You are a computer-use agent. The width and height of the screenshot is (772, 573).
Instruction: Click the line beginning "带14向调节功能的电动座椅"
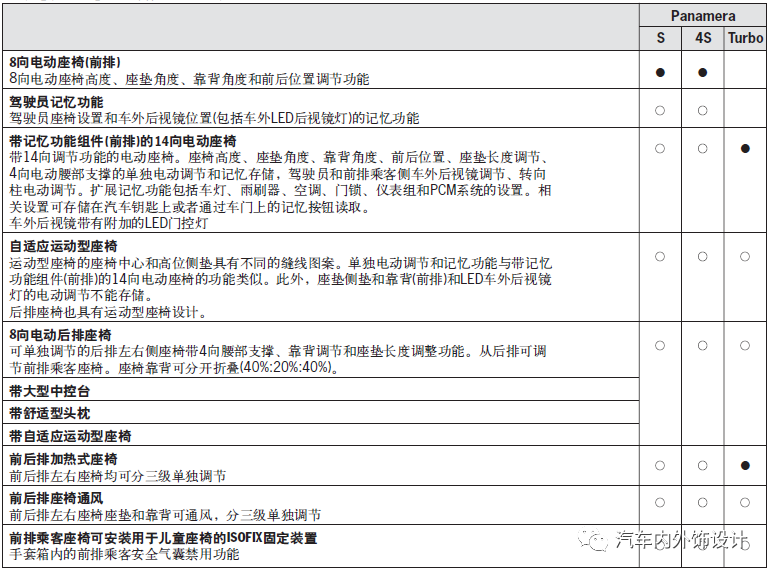pyautogui.click(x=278, y=158)
